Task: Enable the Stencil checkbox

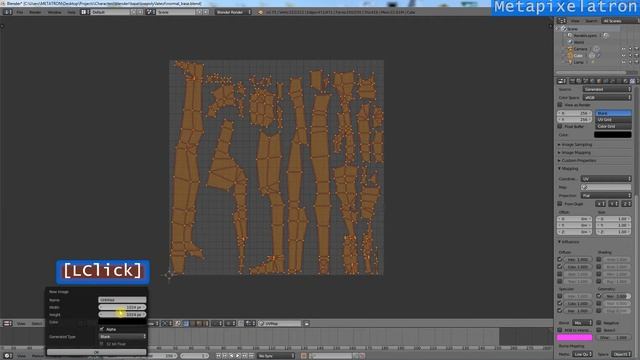Action: pos(599,330)
